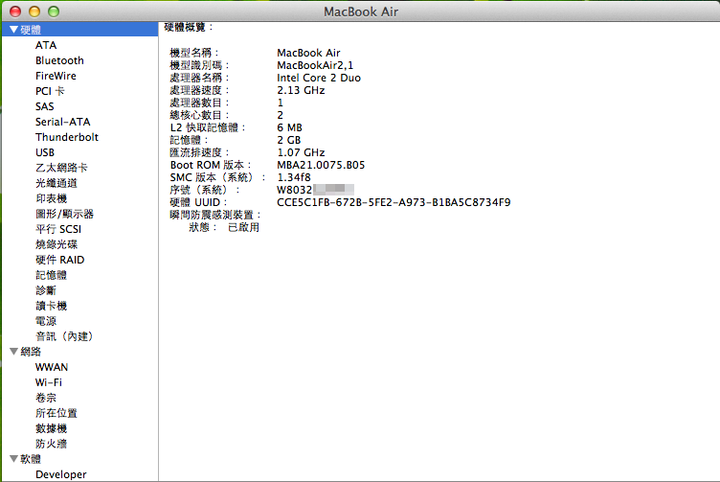Click the 6 MB L2 cache value
The image size is (720, 482).
[x=290, y=128]
